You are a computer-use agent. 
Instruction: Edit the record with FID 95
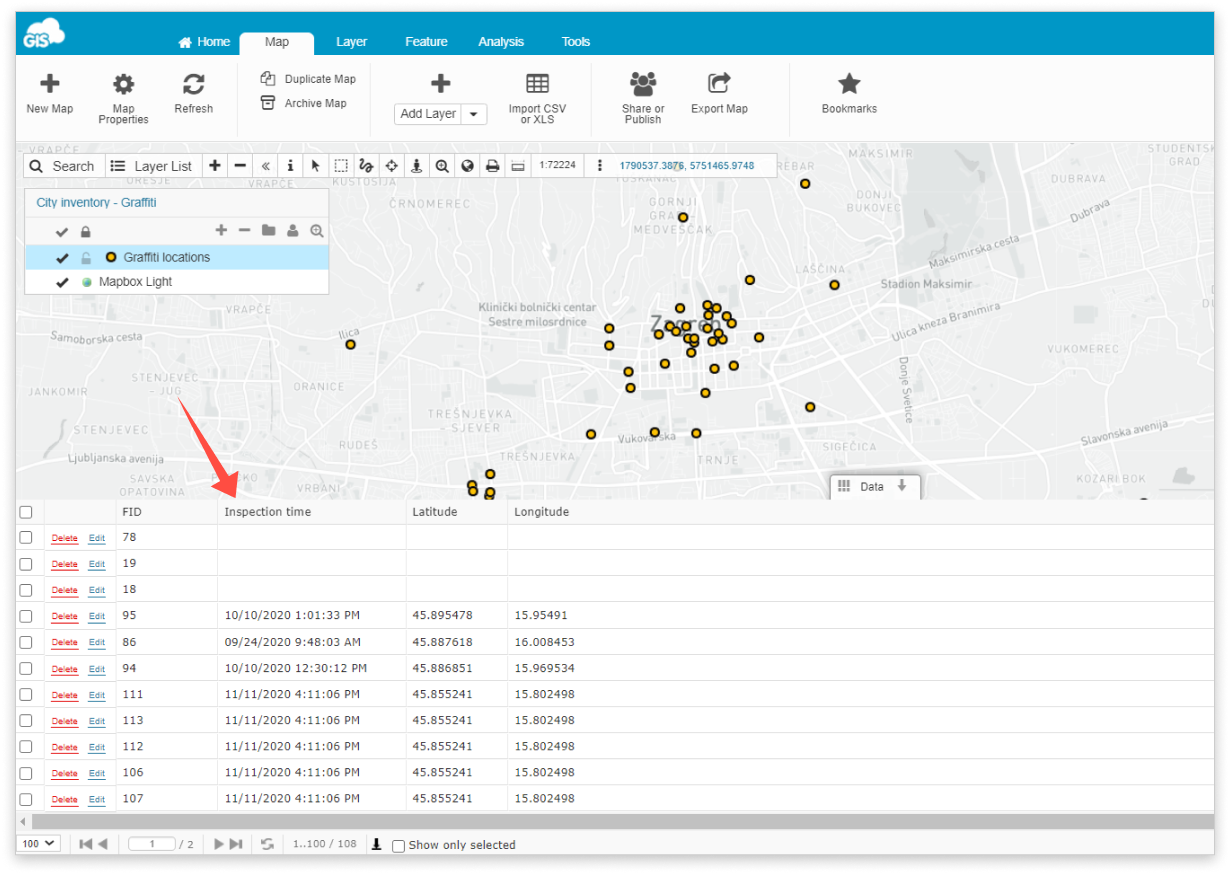[96, 616]
